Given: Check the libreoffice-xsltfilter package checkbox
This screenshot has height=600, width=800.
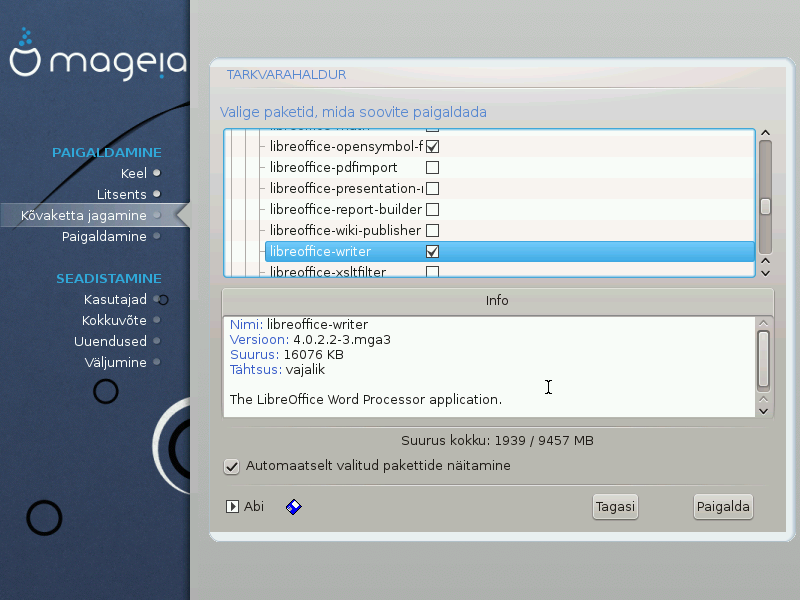Looking at the screenshot, I should (x=432, y=271).
